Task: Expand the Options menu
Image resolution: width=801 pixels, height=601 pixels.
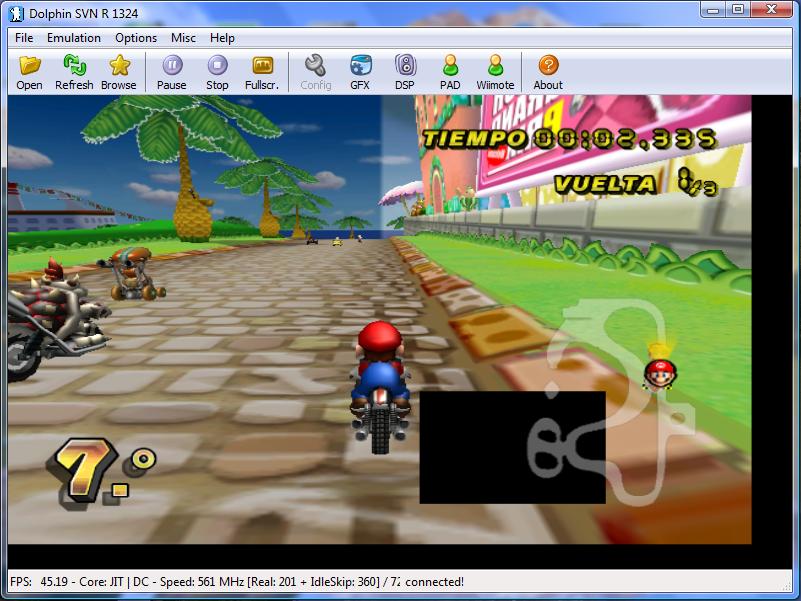Action: 136,38
